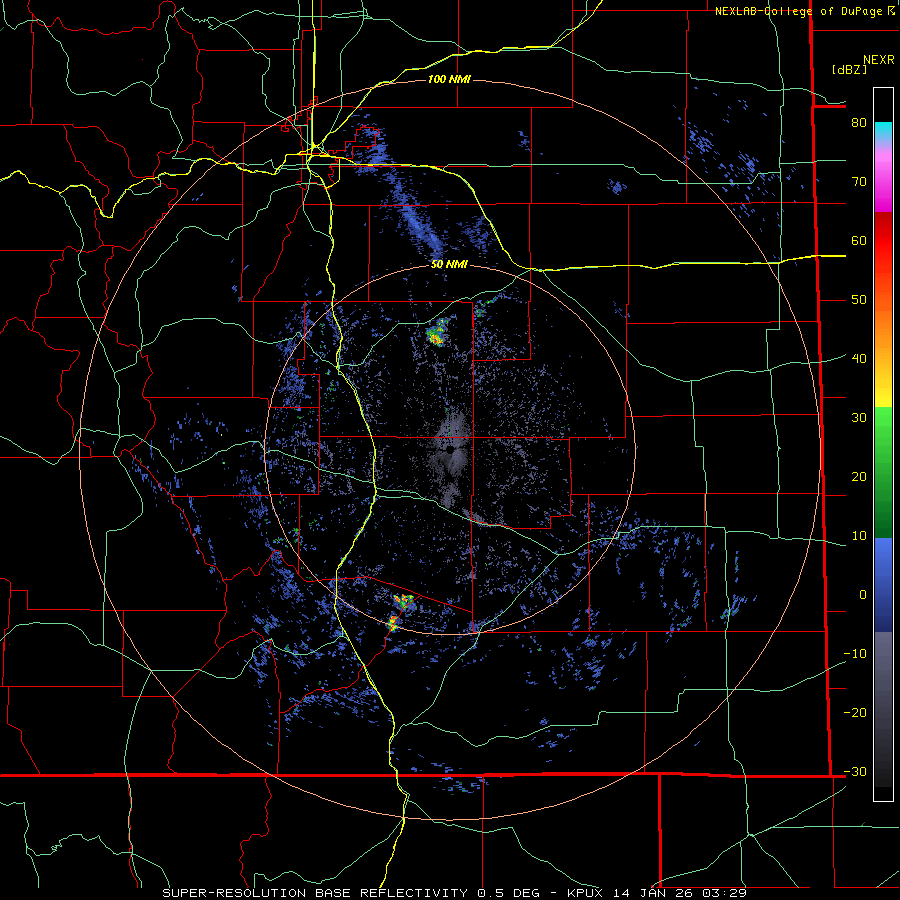Click the bottom caption with KPUX timestamp
Image resolution: width=900 pixels, height=900 pixels.
pyautogui.click(x=454, y=893)
